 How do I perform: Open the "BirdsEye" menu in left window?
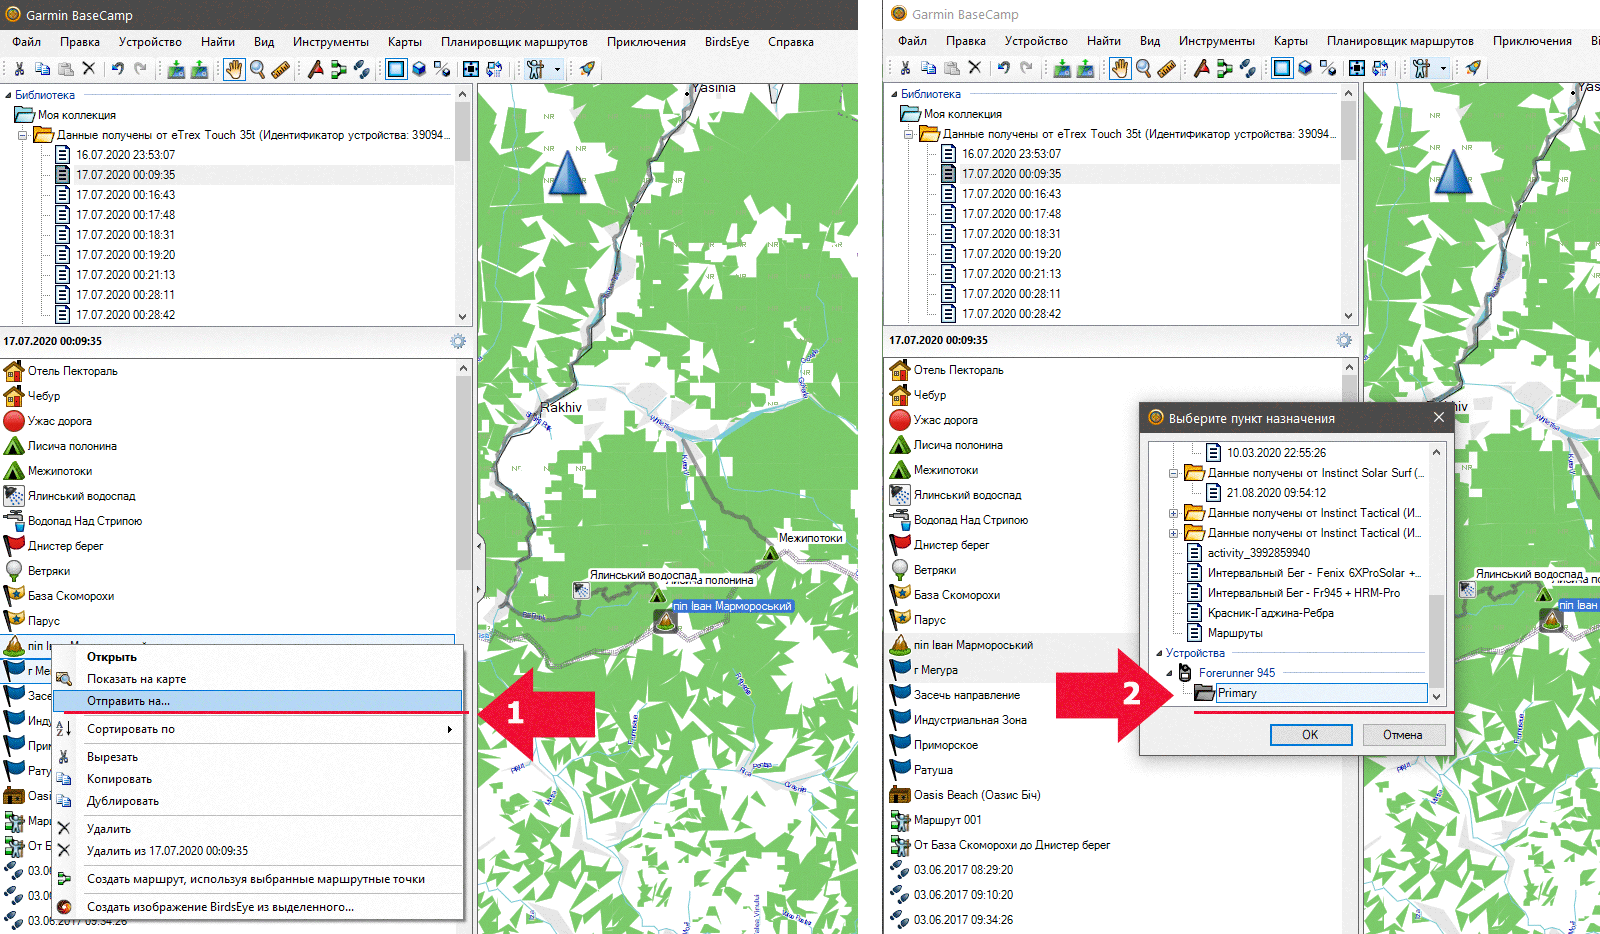[x=726, y=42]
